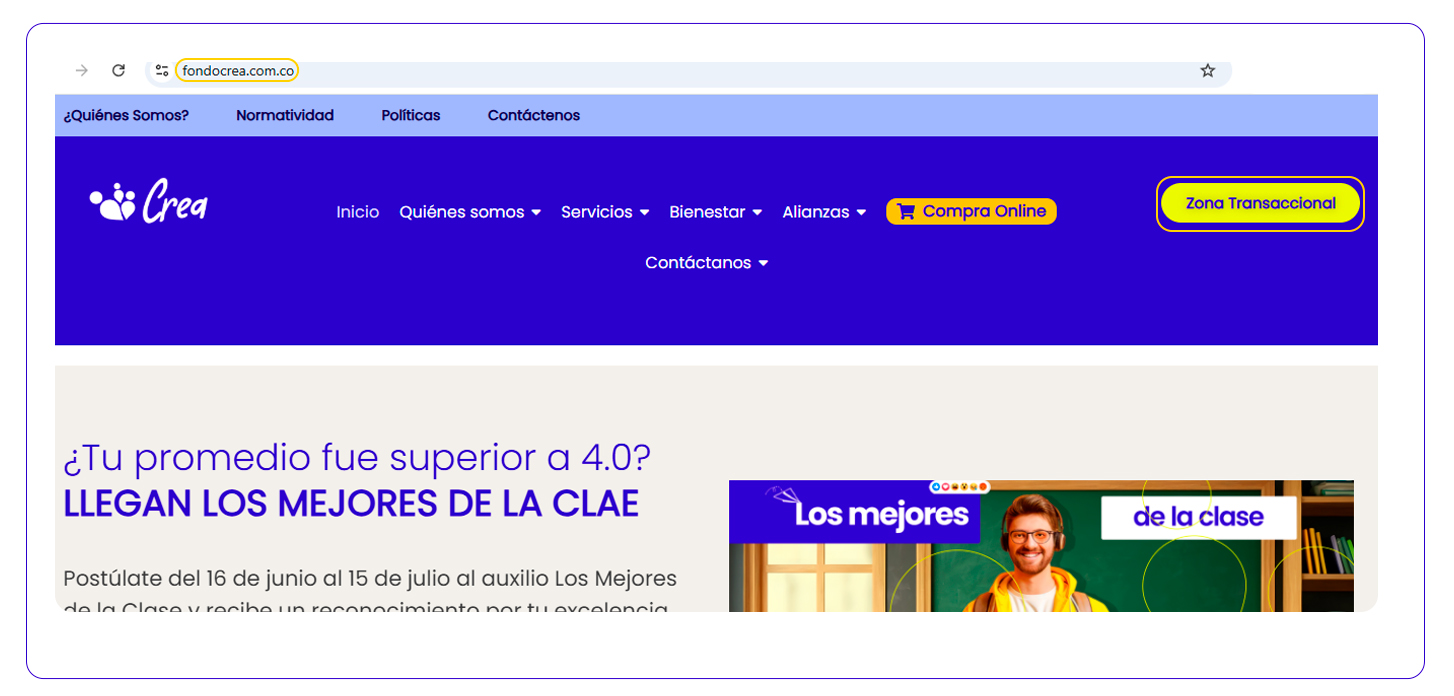Click the browser forward arrow icon
The image size is (1454, 696).
82,70
